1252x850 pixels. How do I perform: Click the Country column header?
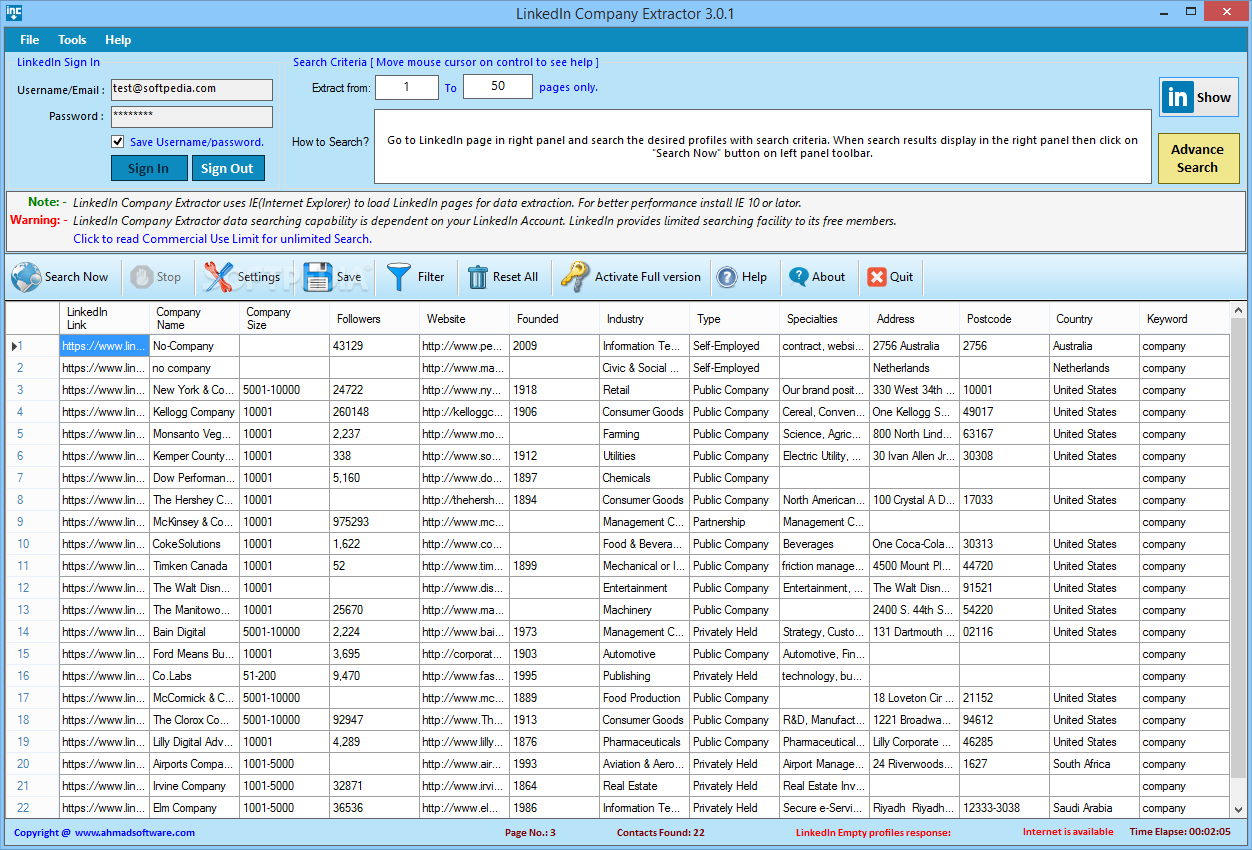1094,318
